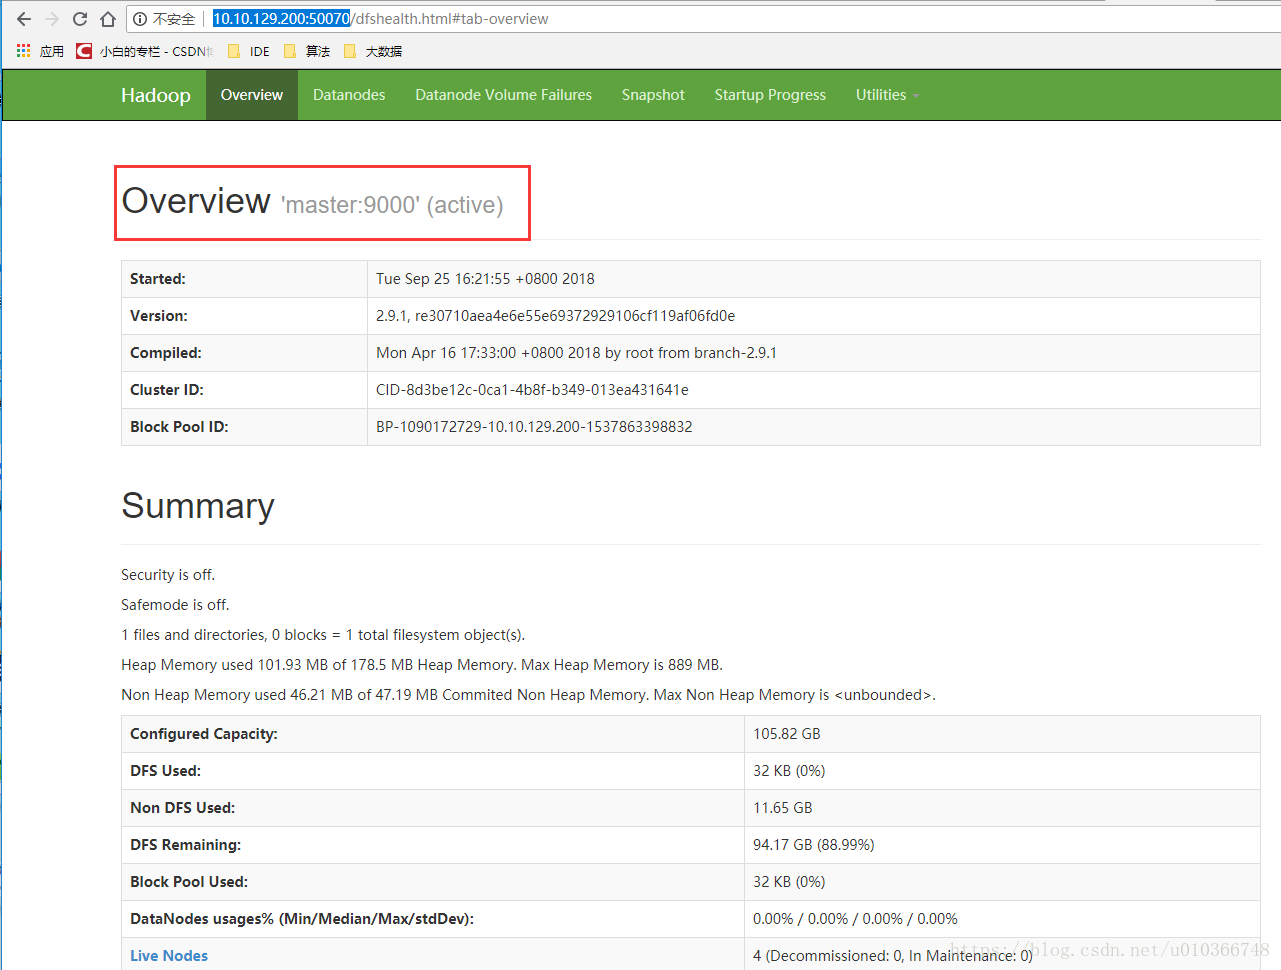Open the Live Nodes link
This screenshot has height=970, width=1281.
pos(169,956)
